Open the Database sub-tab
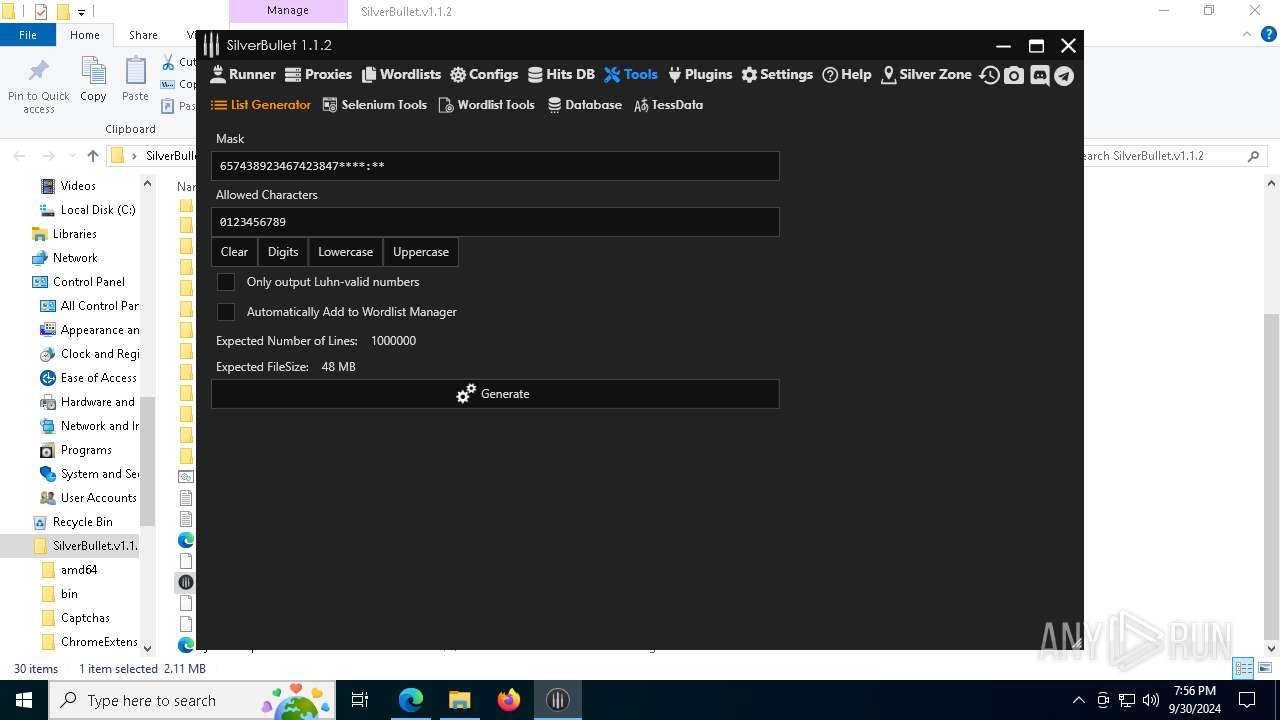The height and width of the screenshot is (720, 1280). (585, 105)
